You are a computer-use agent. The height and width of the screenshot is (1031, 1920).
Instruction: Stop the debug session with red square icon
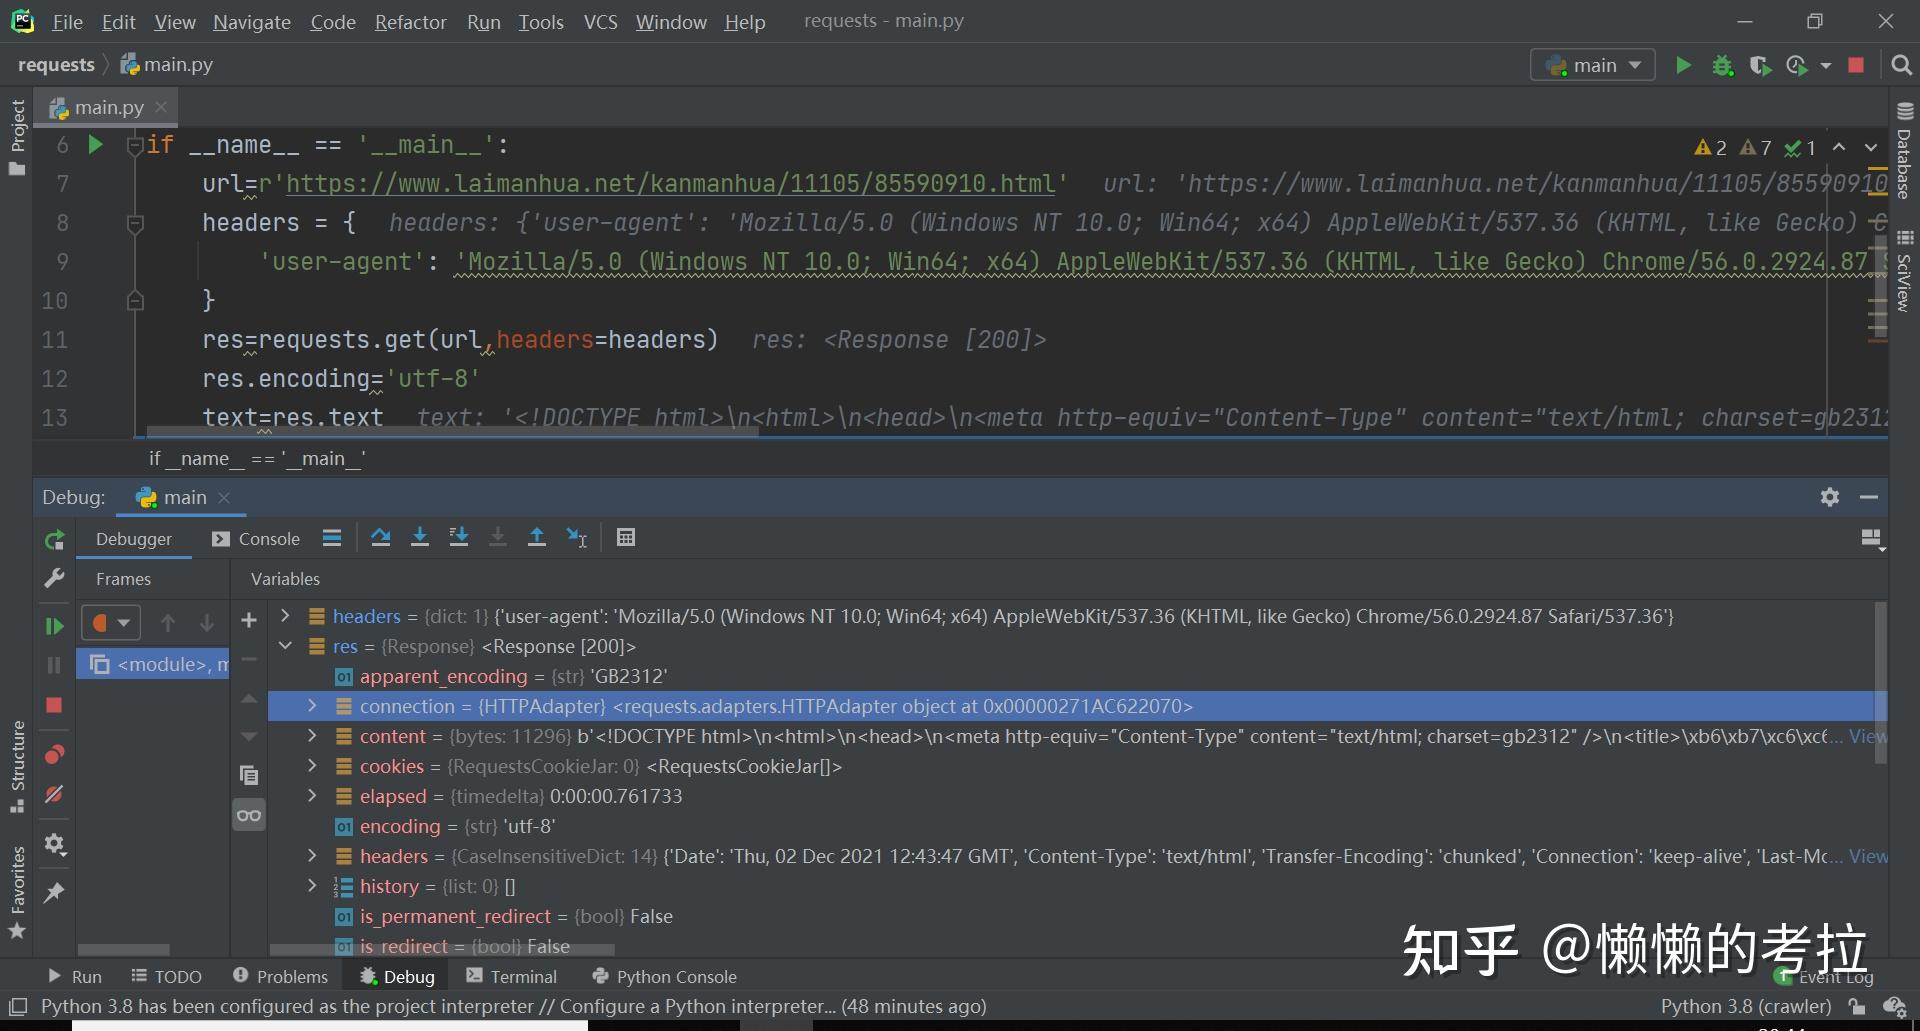point(54,705)
